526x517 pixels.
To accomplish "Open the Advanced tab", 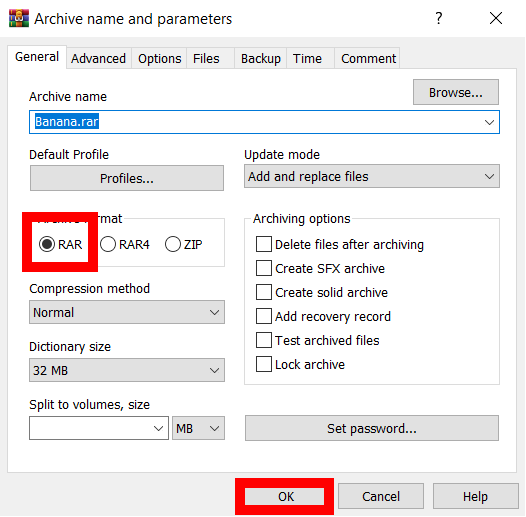I will 98,59.
